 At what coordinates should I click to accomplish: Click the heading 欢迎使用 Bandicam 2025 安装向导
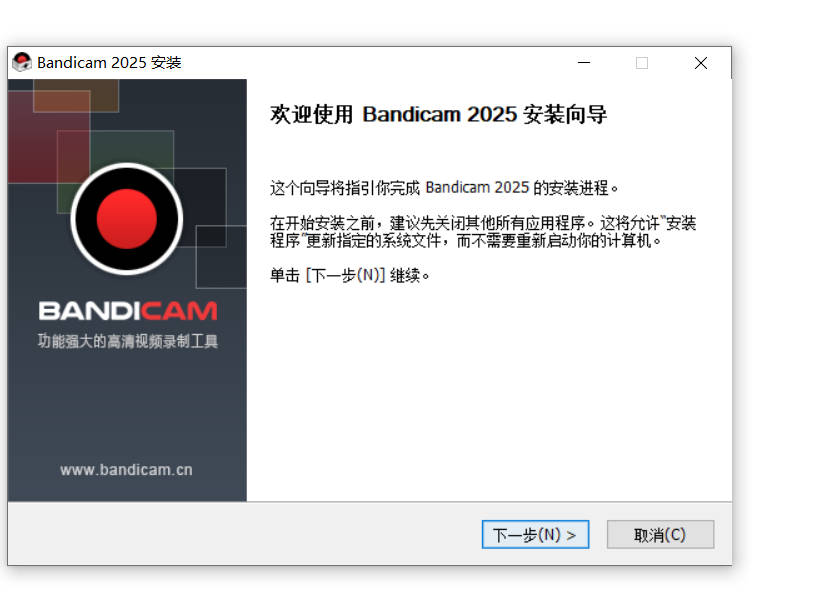(x=438, y=114)
